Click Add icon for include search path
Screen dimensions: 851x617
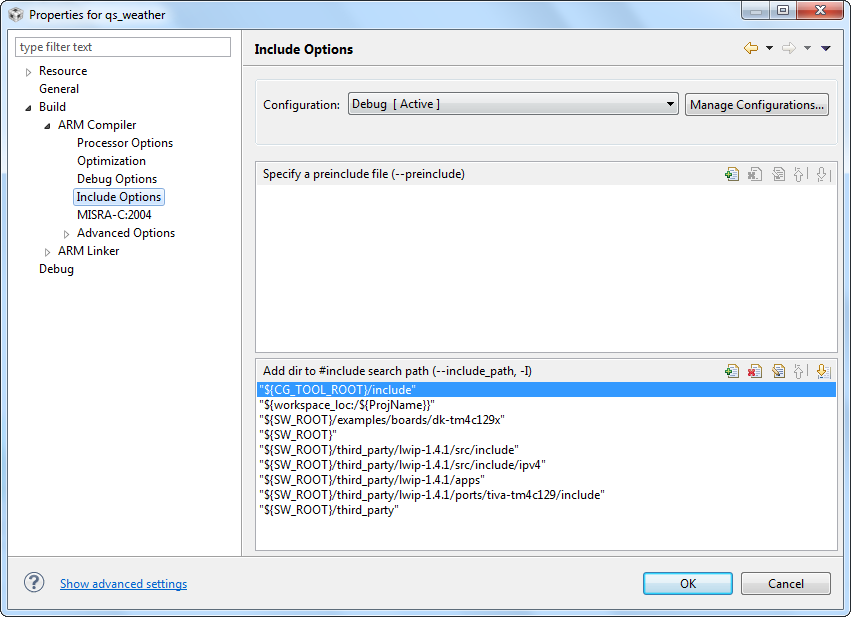[732, 371]
